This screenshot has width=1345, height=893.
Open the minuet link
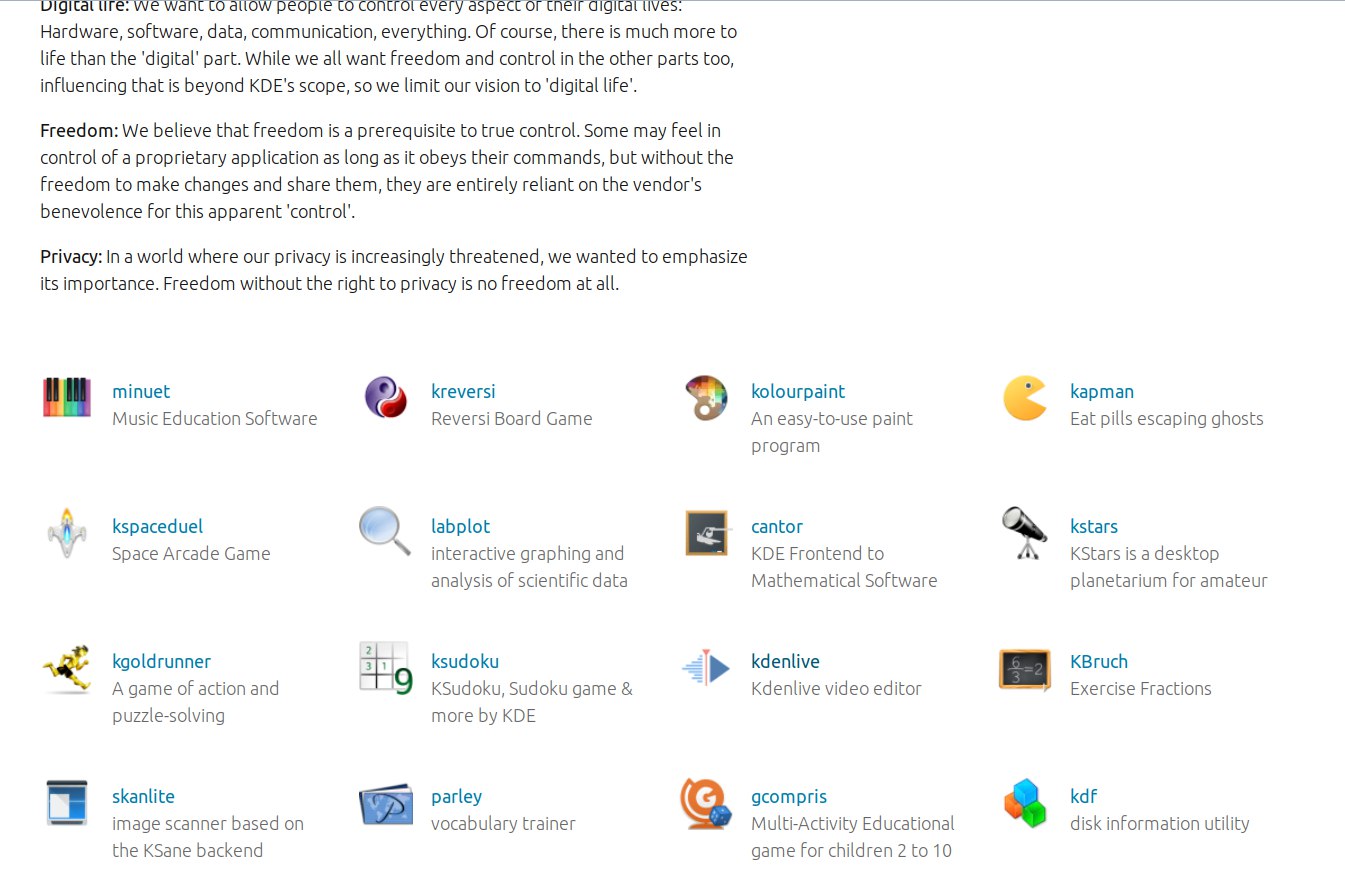tap(141, 391)
